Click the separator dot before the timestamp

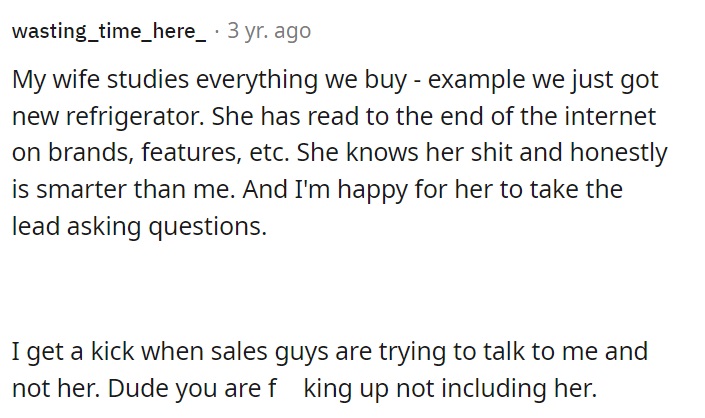point(217,31)
